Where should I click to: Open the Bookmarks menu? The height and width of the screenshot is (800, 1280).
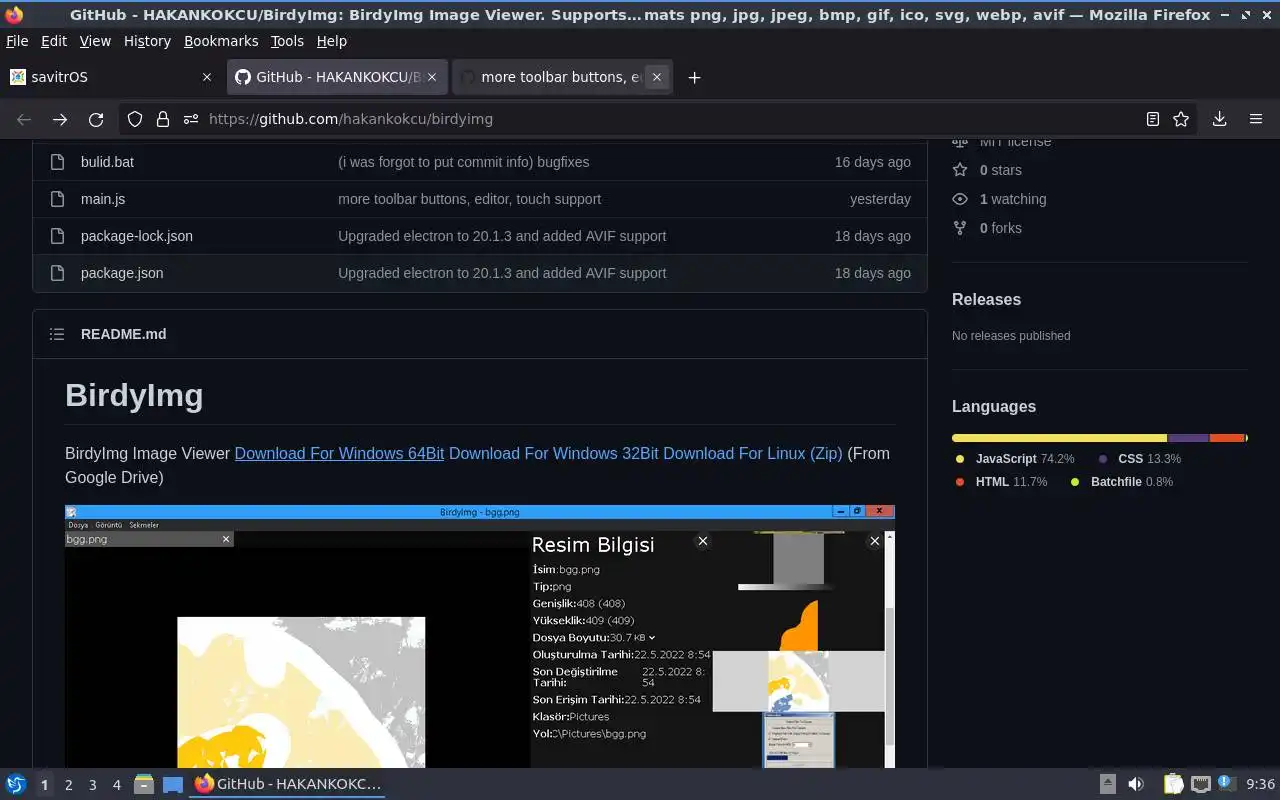pos(221,41)
